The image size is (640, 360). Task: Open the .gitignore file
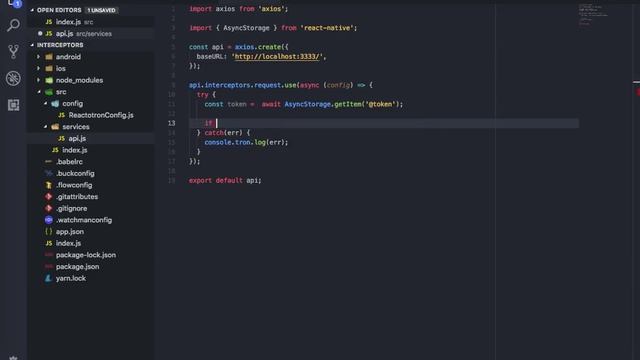tap(71, 208)
